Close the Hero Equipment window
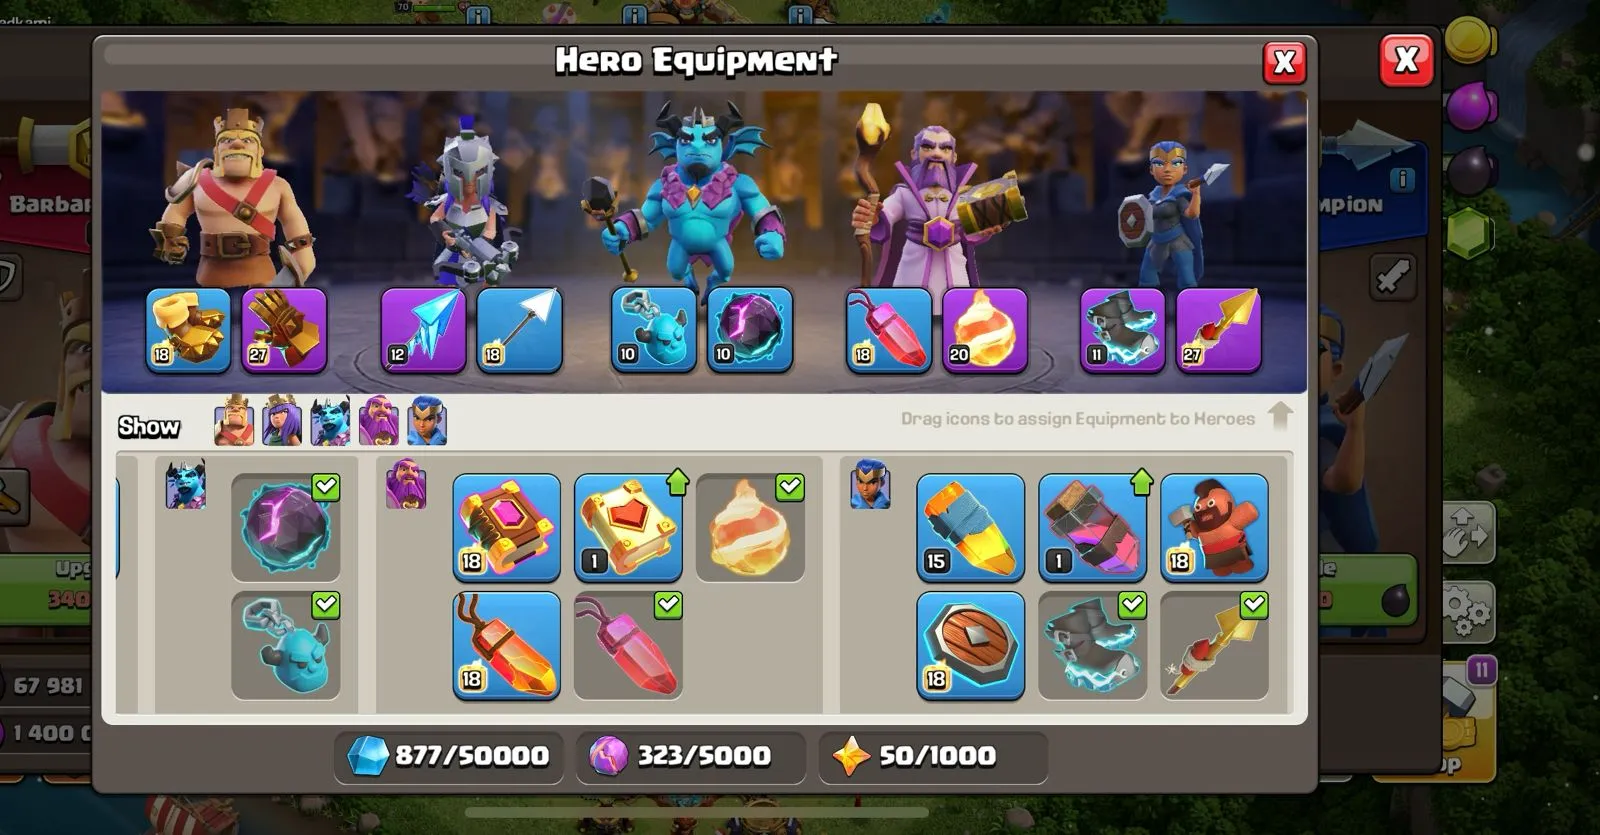 [x=1284, y=63]
